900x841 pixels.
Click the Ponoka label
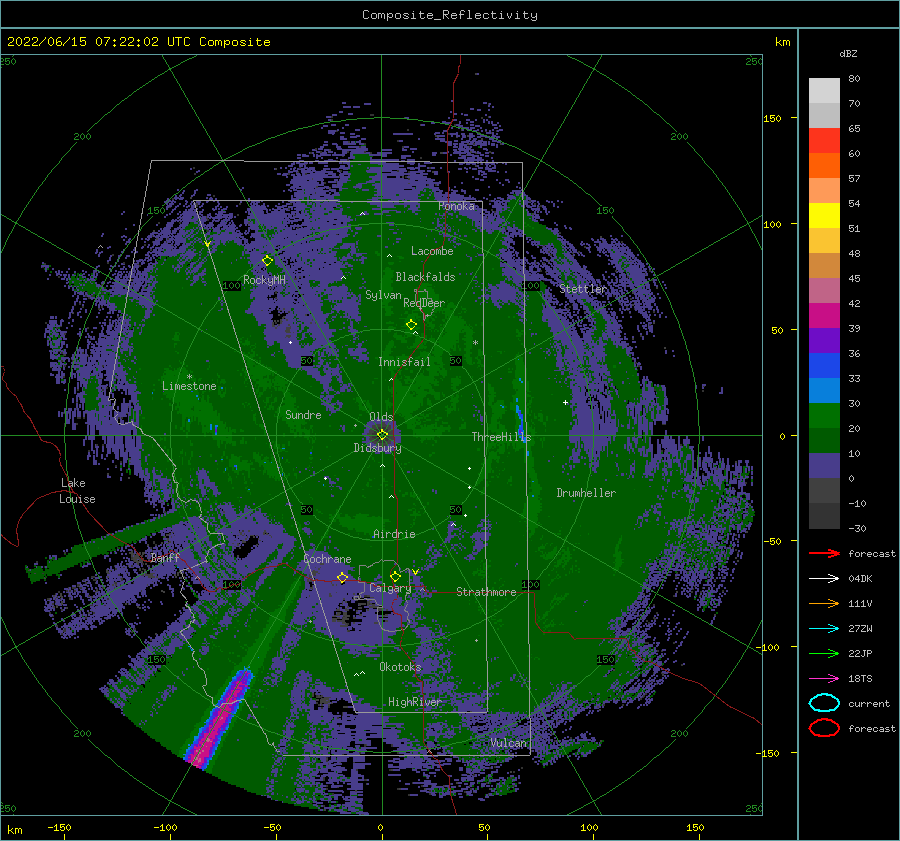click(456, 206)
